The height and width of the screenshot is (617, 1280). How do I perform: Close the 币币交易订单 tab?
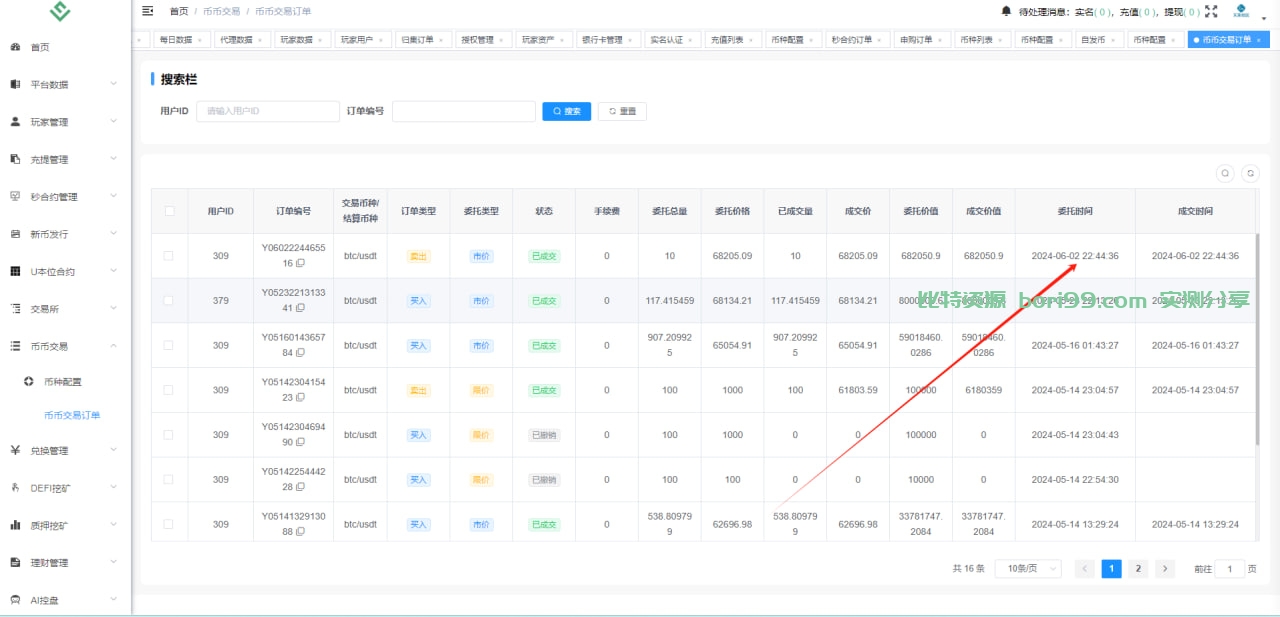pyautogui.click(x=1261, y=40)
